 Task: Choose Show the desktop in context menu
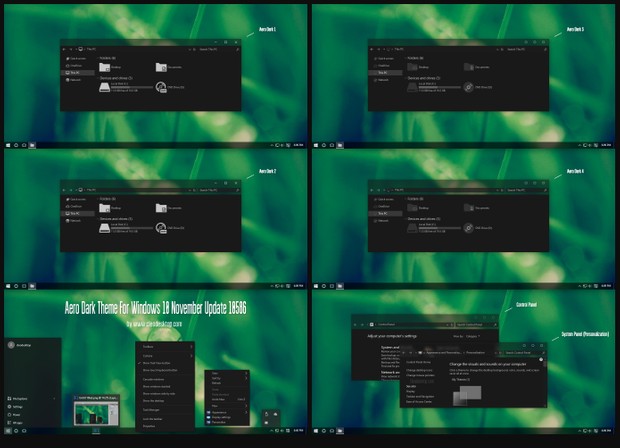(165, 401)
